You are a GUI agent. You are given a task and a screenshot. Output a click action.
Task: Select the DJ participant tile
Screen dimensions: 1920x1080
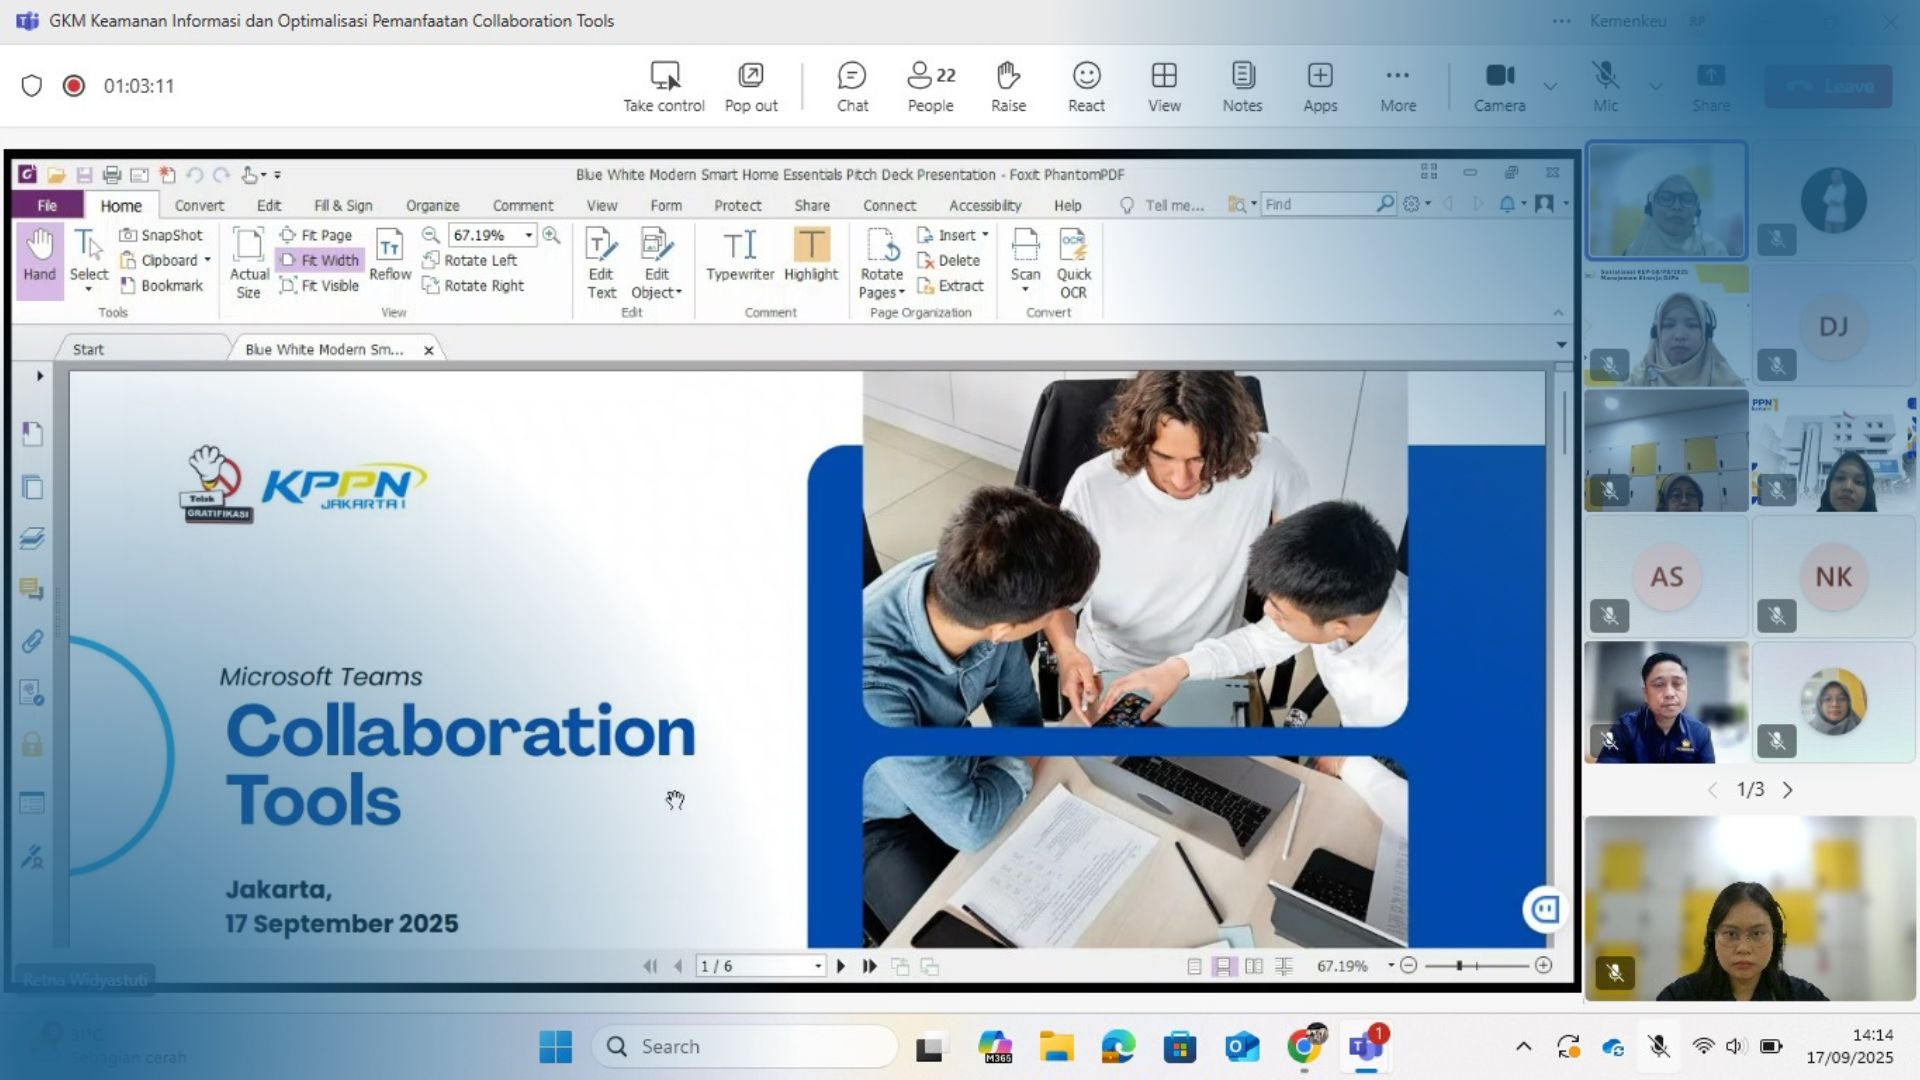point(1833,326)
